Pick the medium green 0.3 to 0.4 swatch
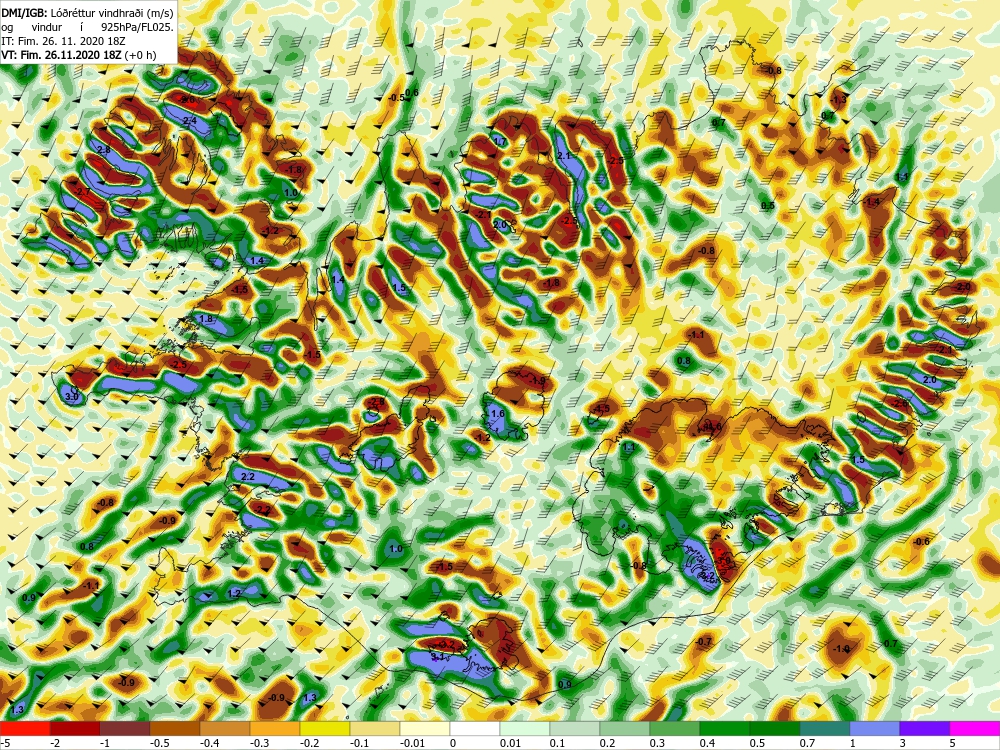Screen dimensions: 1000x750 coord(675,728)
